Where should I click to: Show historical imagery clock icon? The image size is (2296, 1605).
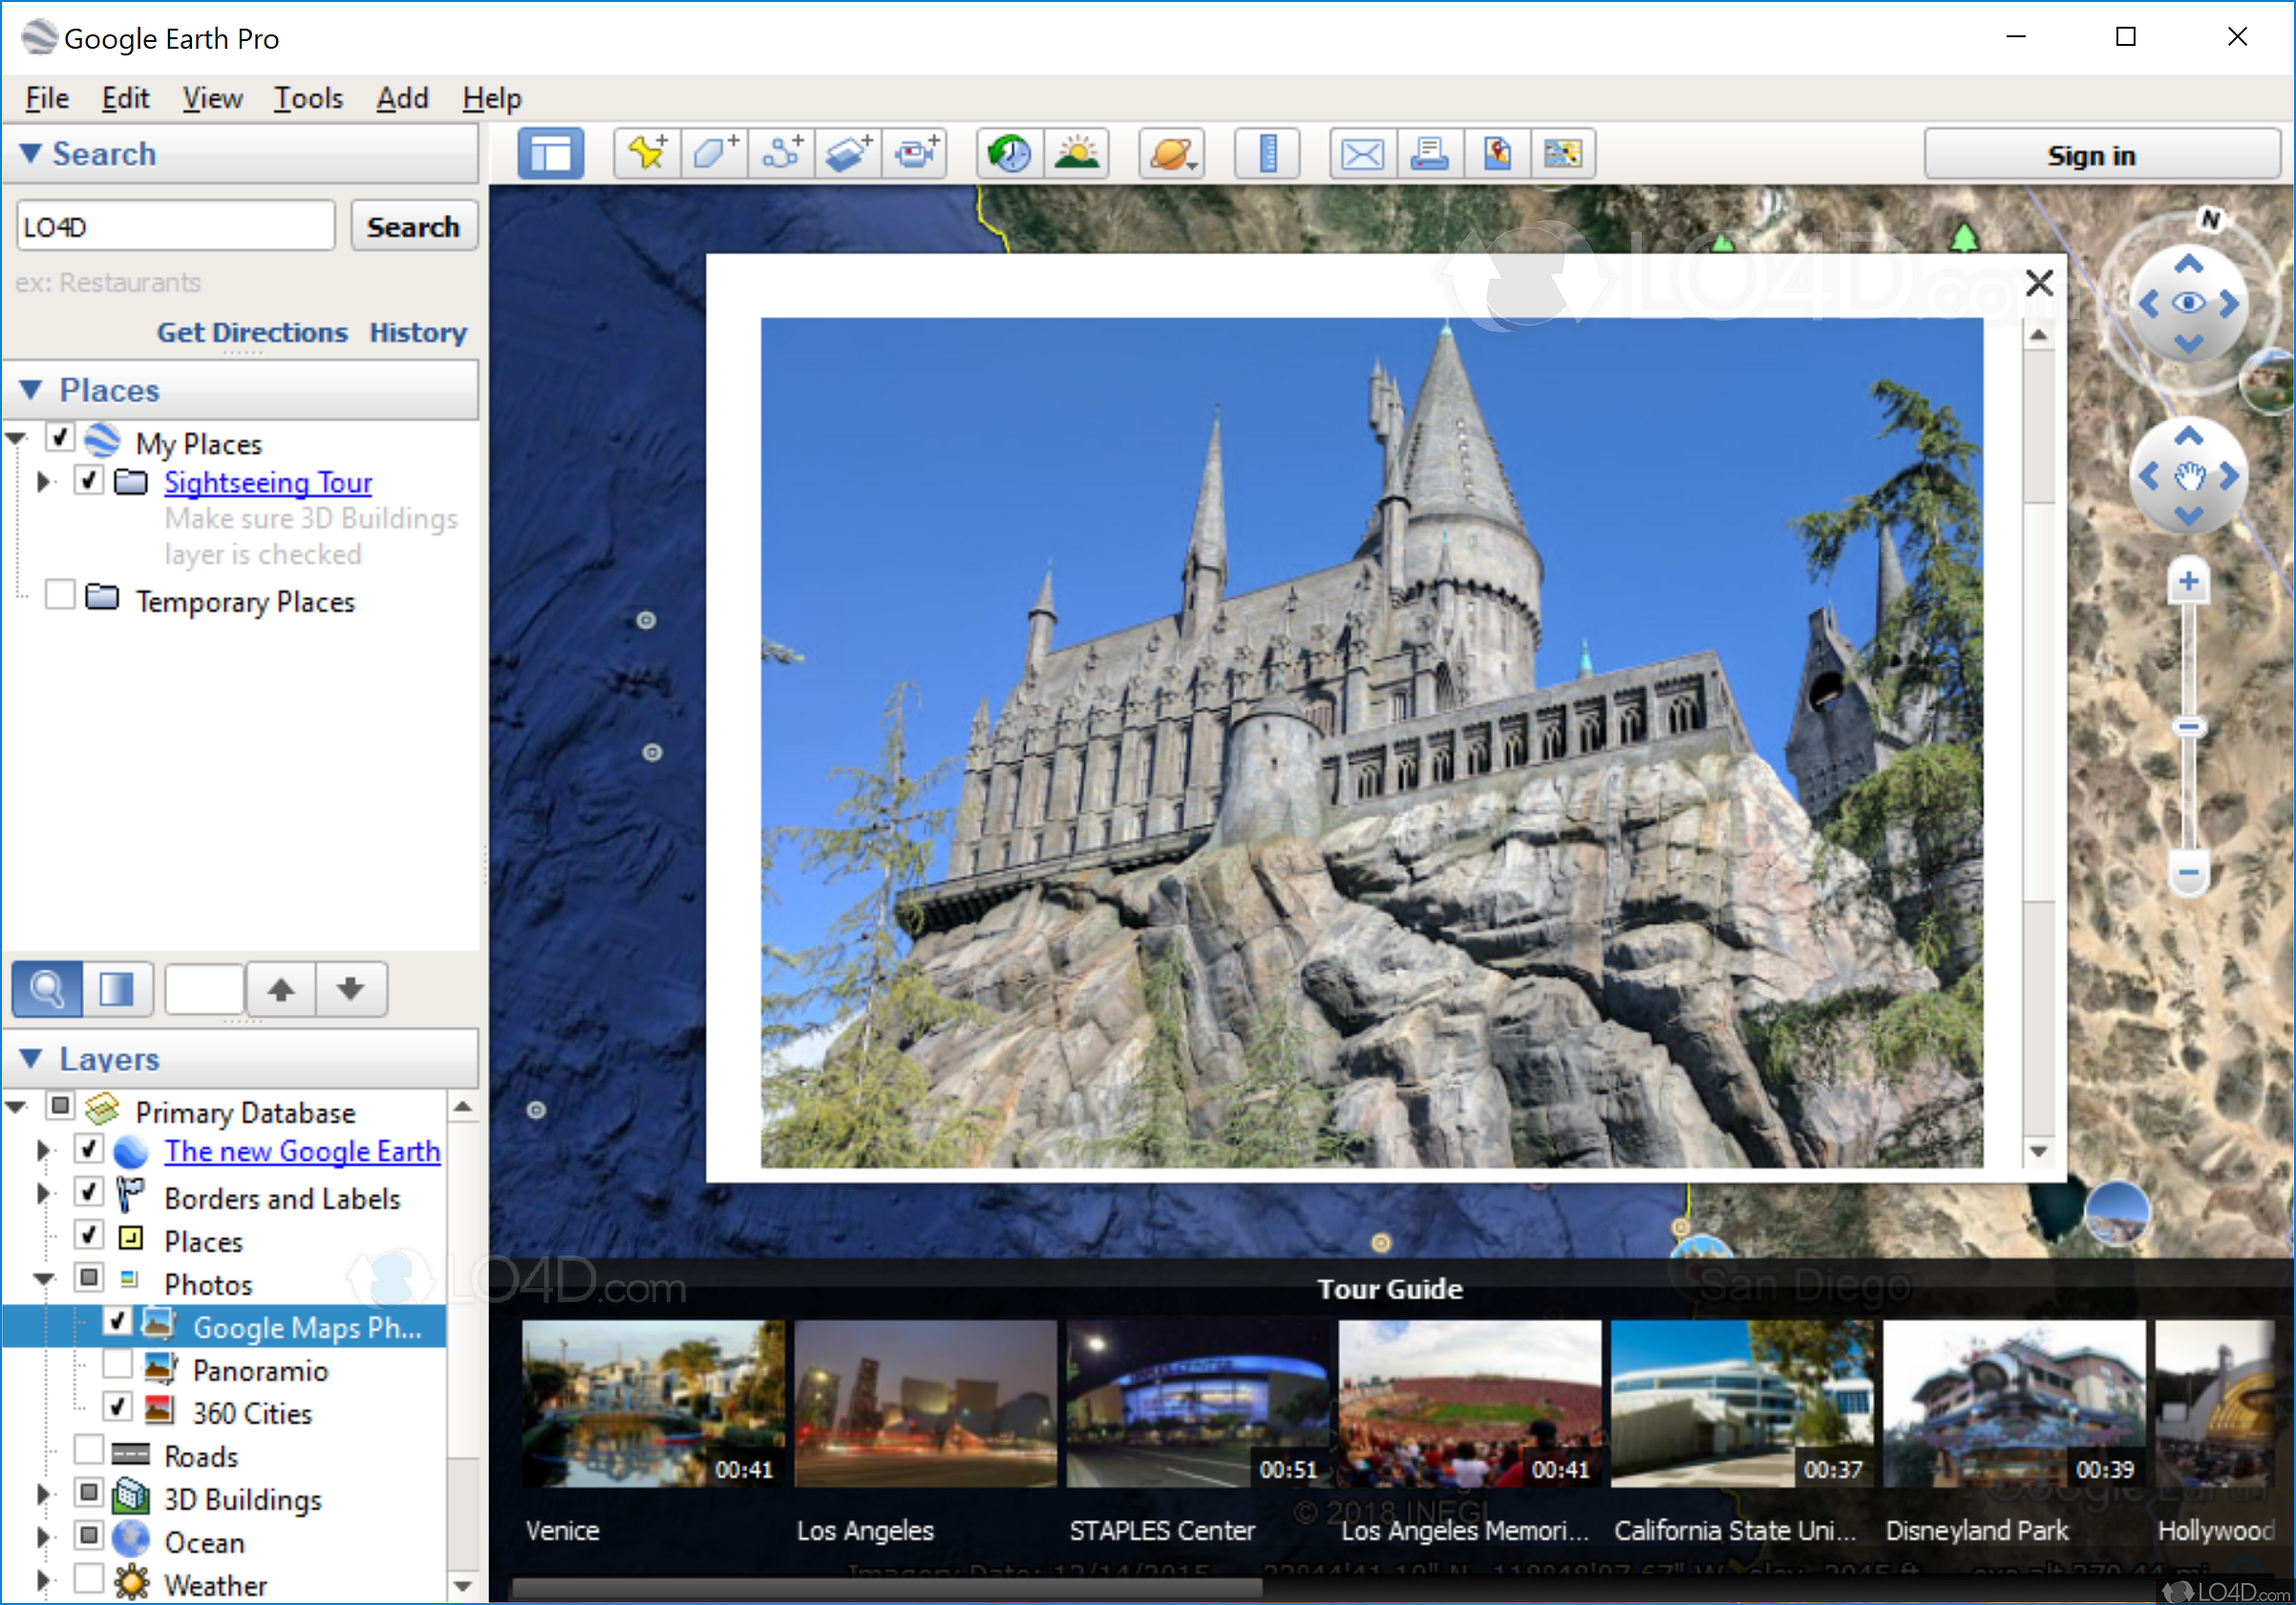pos(1009,154)
